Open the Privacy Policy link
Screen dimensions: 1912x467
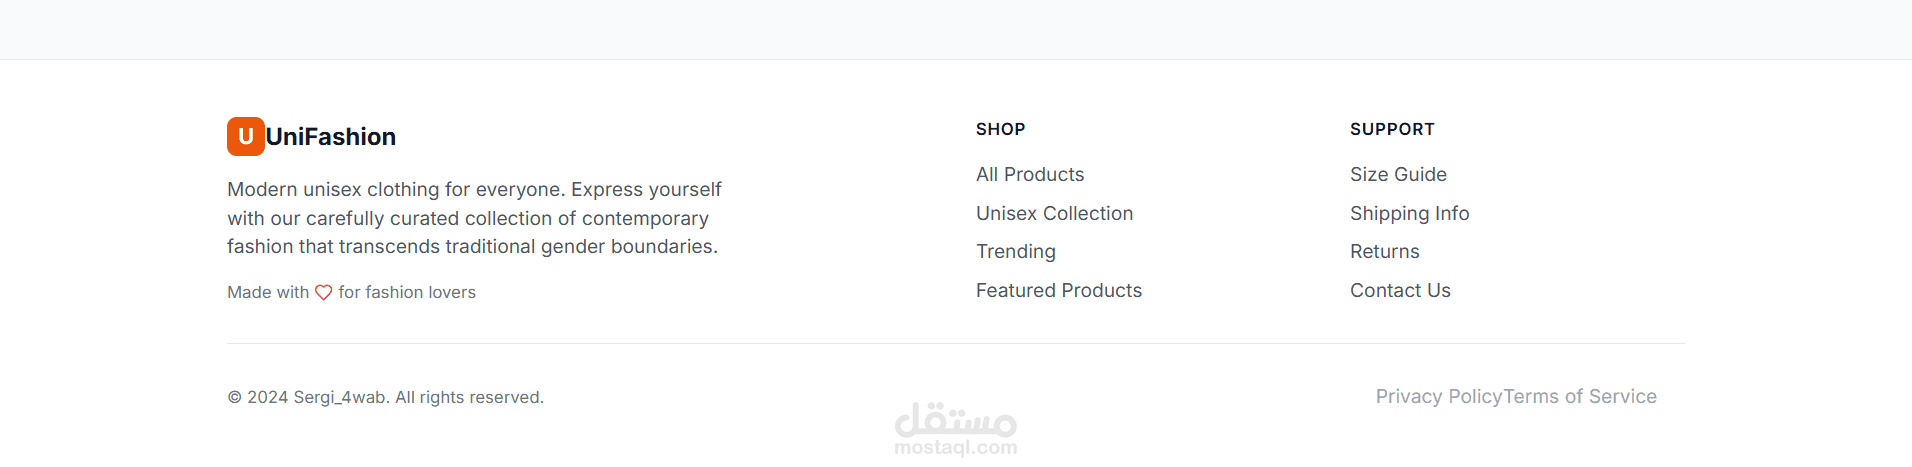(1438, 397)
